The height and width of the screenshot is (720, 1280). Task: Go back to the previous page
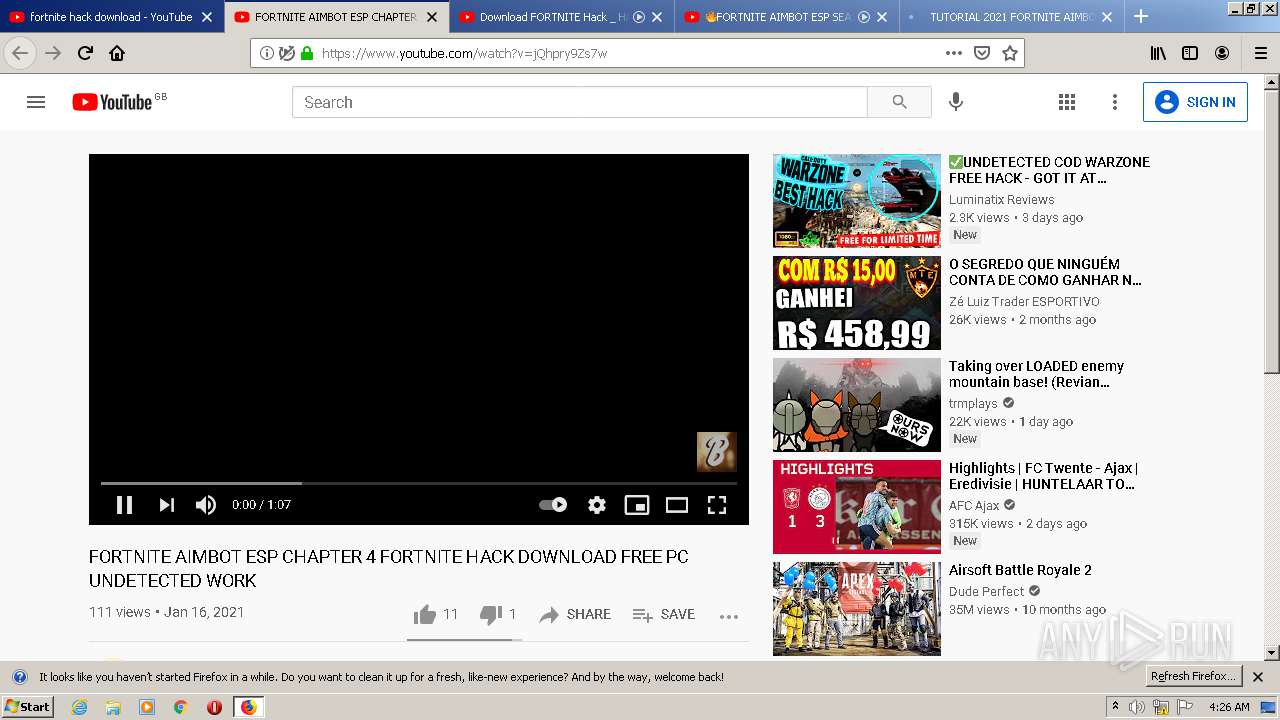click(20, 53)
